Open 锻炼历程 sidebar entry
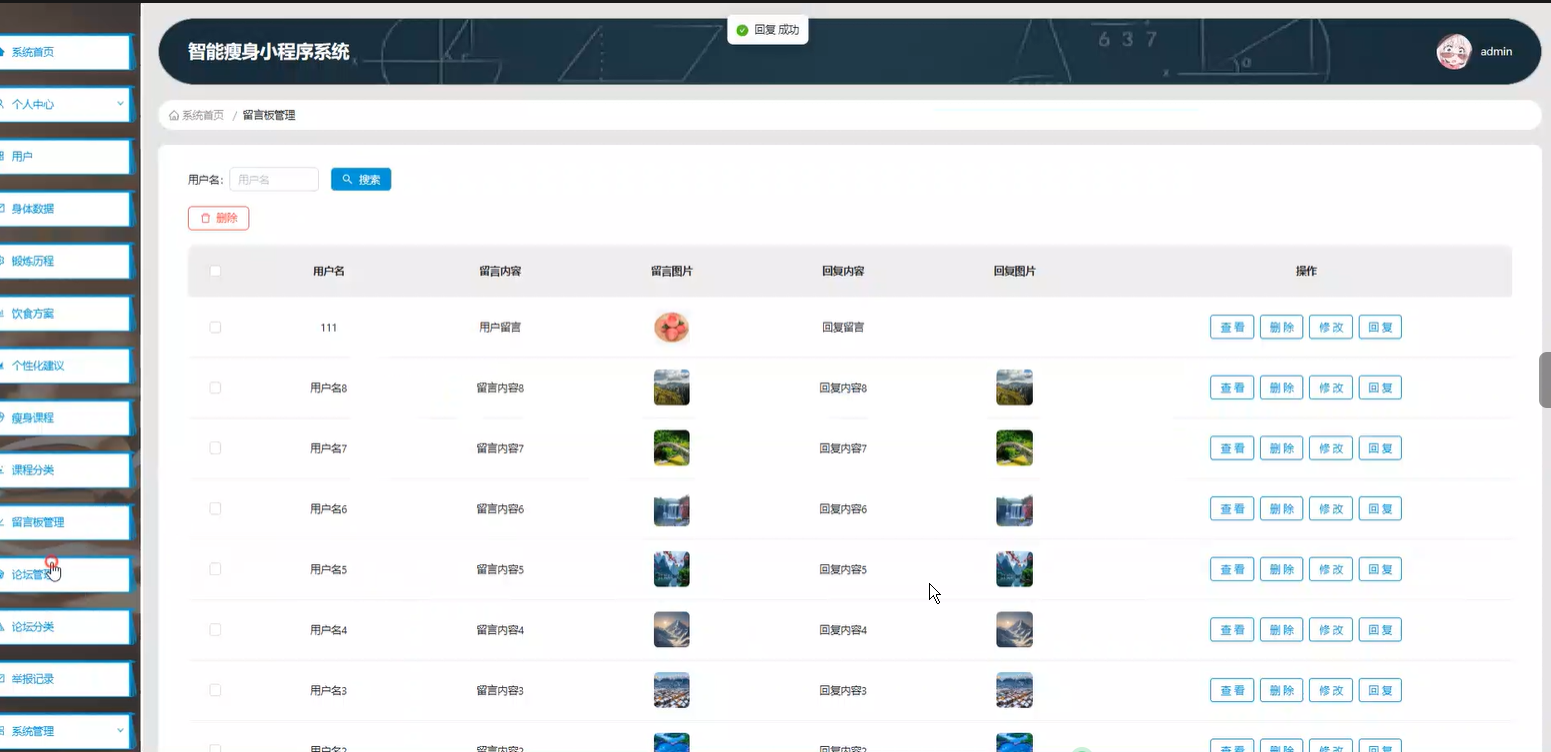The image size is (1551, 752). click(65, 261)
